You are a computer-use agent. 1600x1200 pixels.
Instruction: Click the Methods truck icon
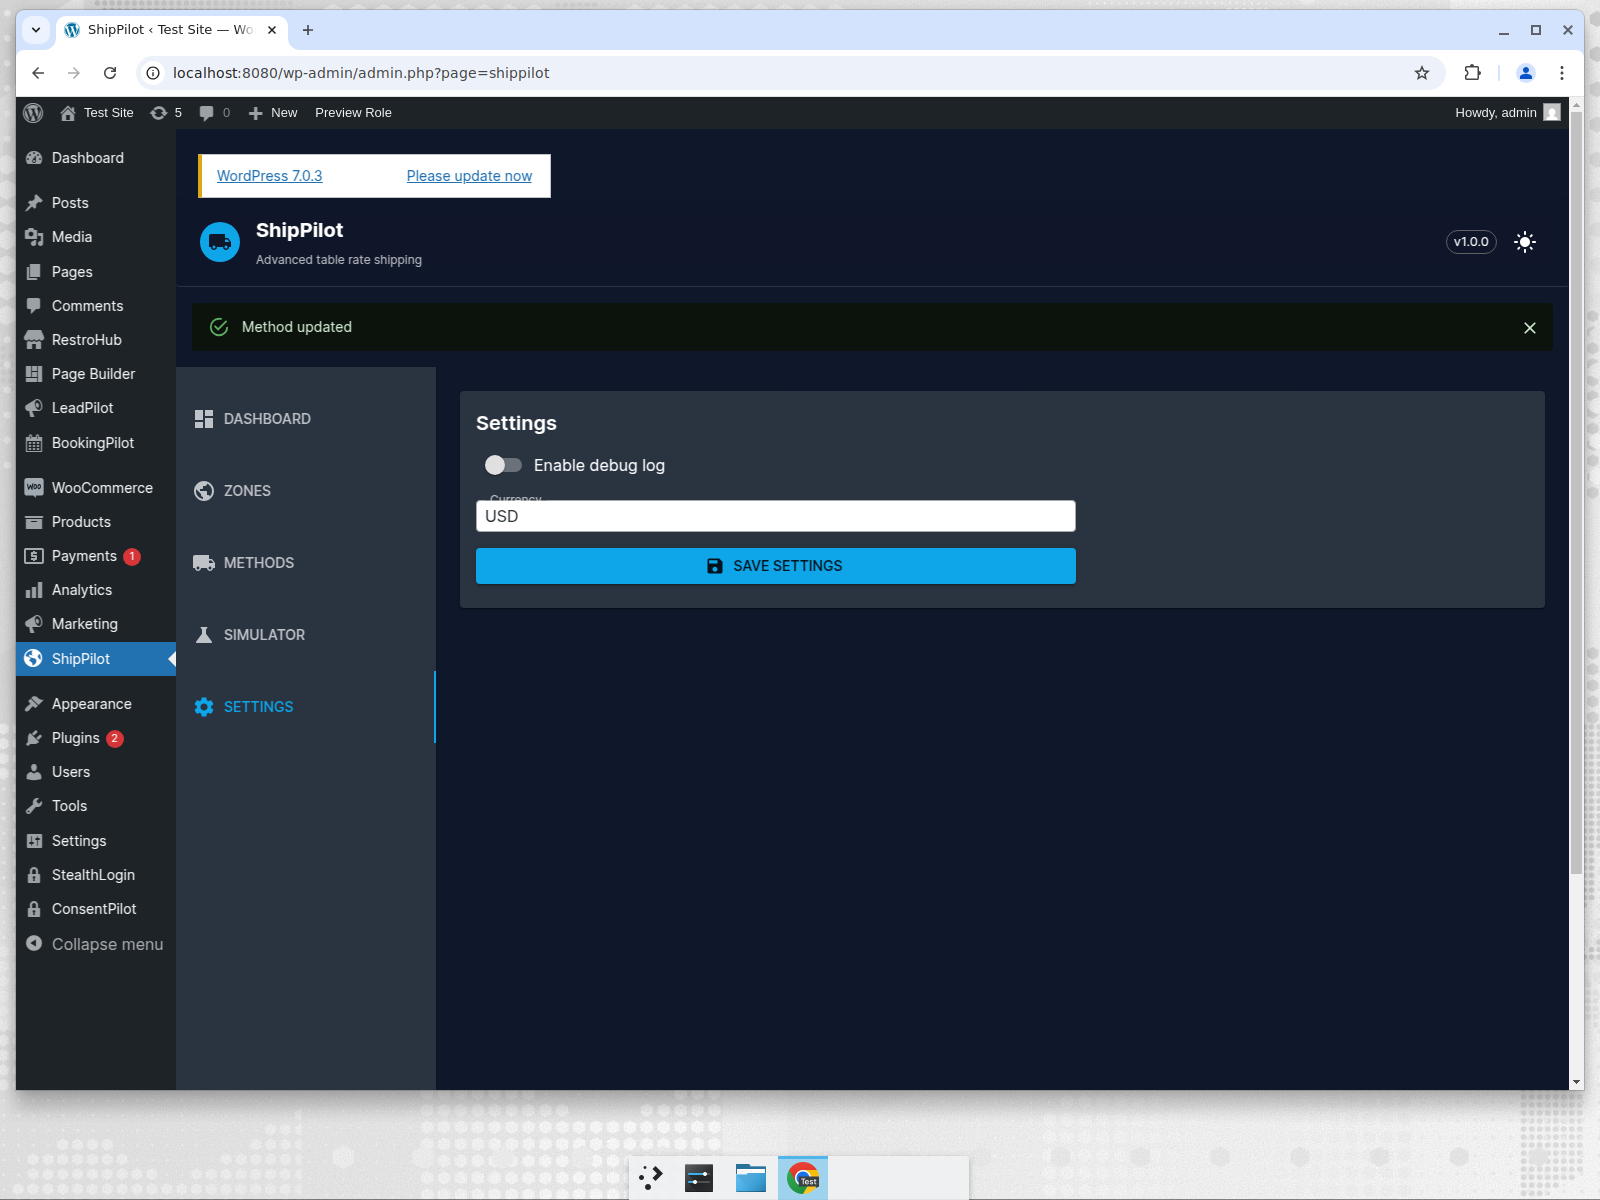[x=204, y=563]
